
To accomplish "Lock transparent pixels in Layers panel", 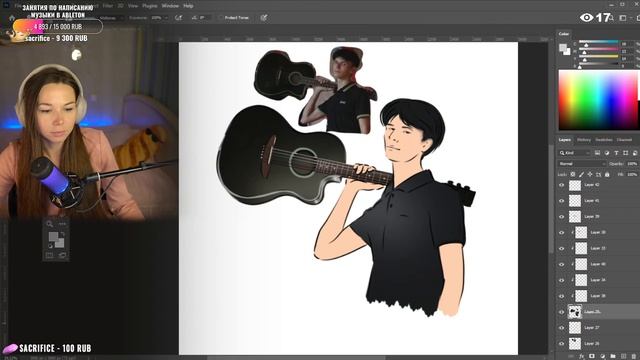I will tap(573, 174).
